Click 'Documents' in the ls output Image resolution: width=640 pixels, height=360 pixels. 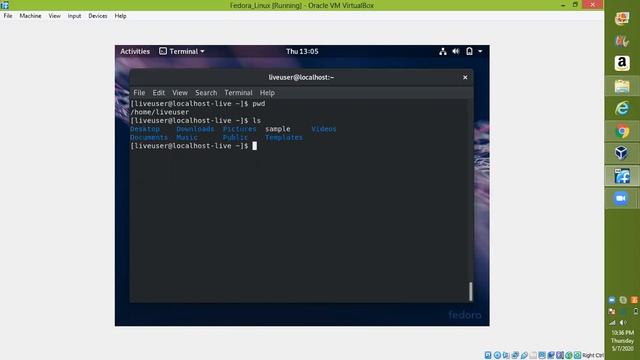tap(149, 138)
